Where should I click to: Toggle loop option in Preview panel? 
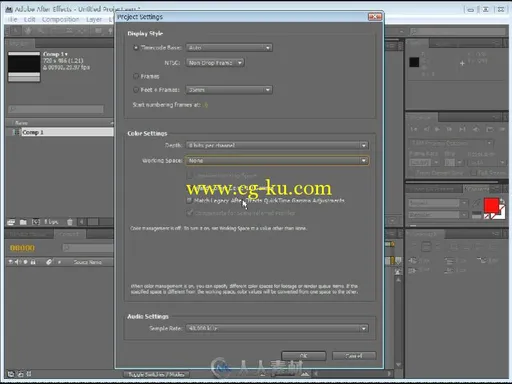tap(490, 129)
